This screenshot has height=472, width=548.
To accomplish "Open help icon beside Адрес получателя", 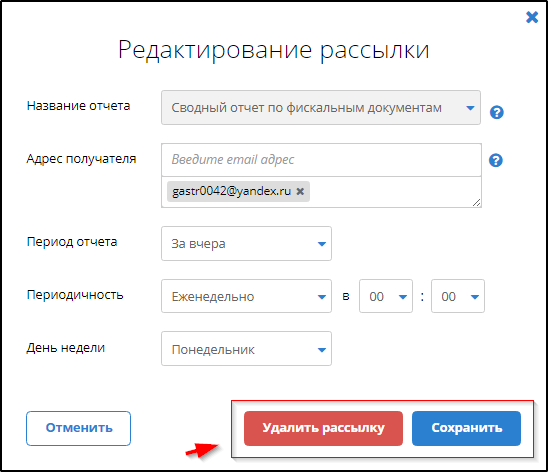I will (x=496, y=160).
